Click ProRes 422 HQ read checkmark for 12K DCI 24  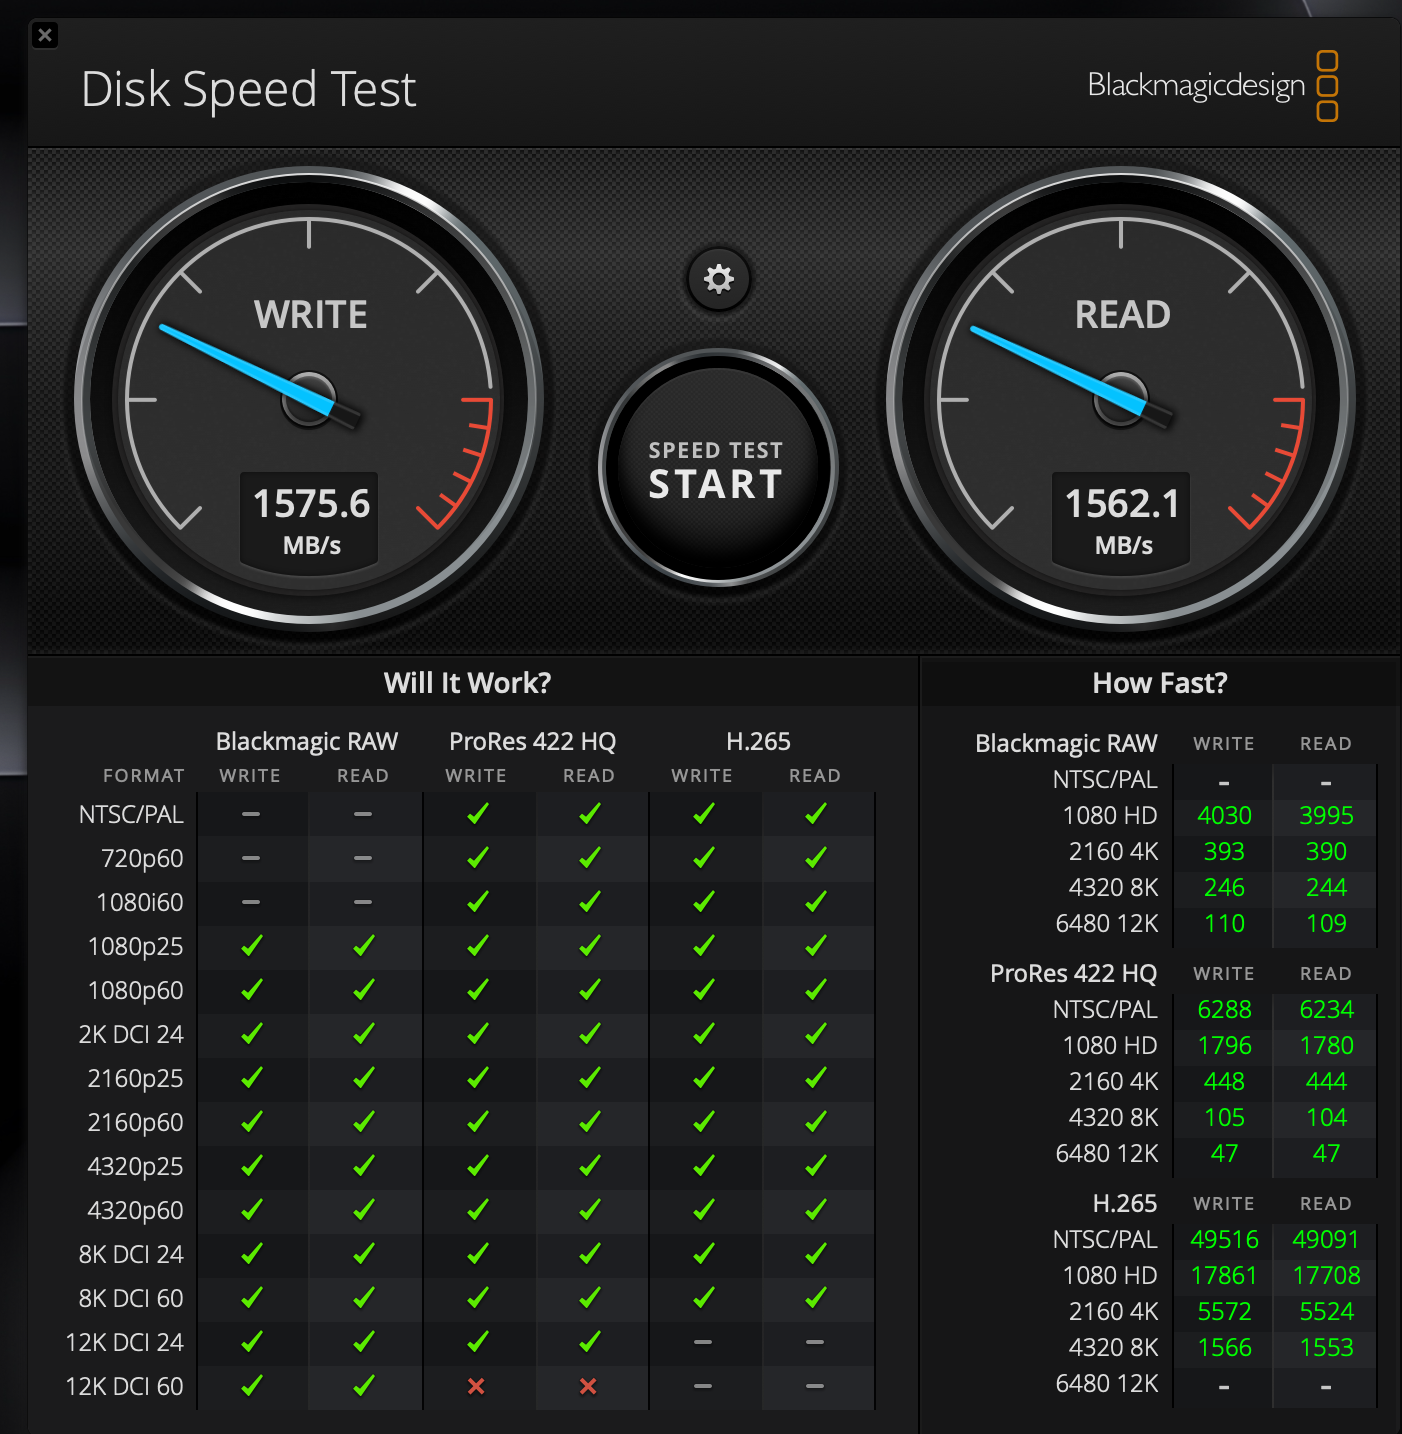590,1341
